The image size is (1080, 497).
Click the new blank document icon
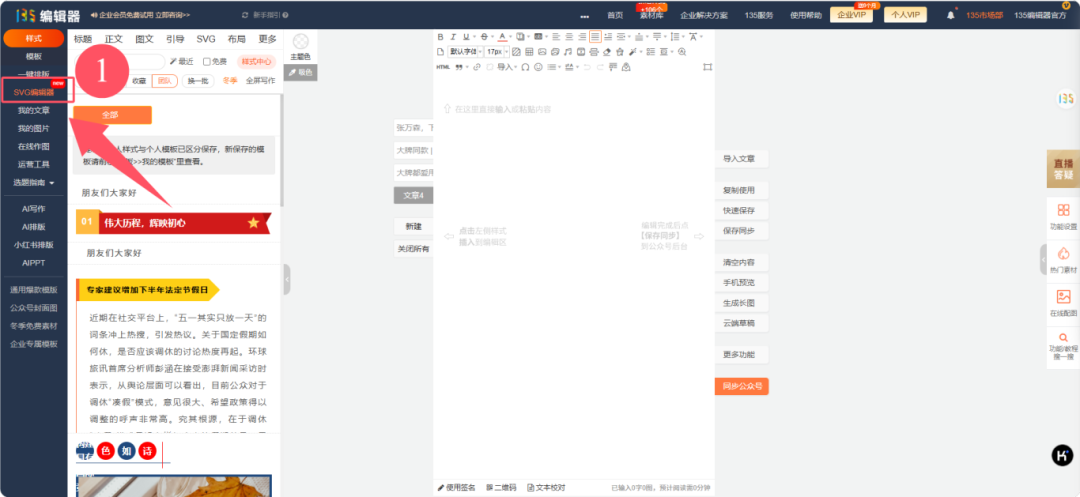(x=441, y=52)
